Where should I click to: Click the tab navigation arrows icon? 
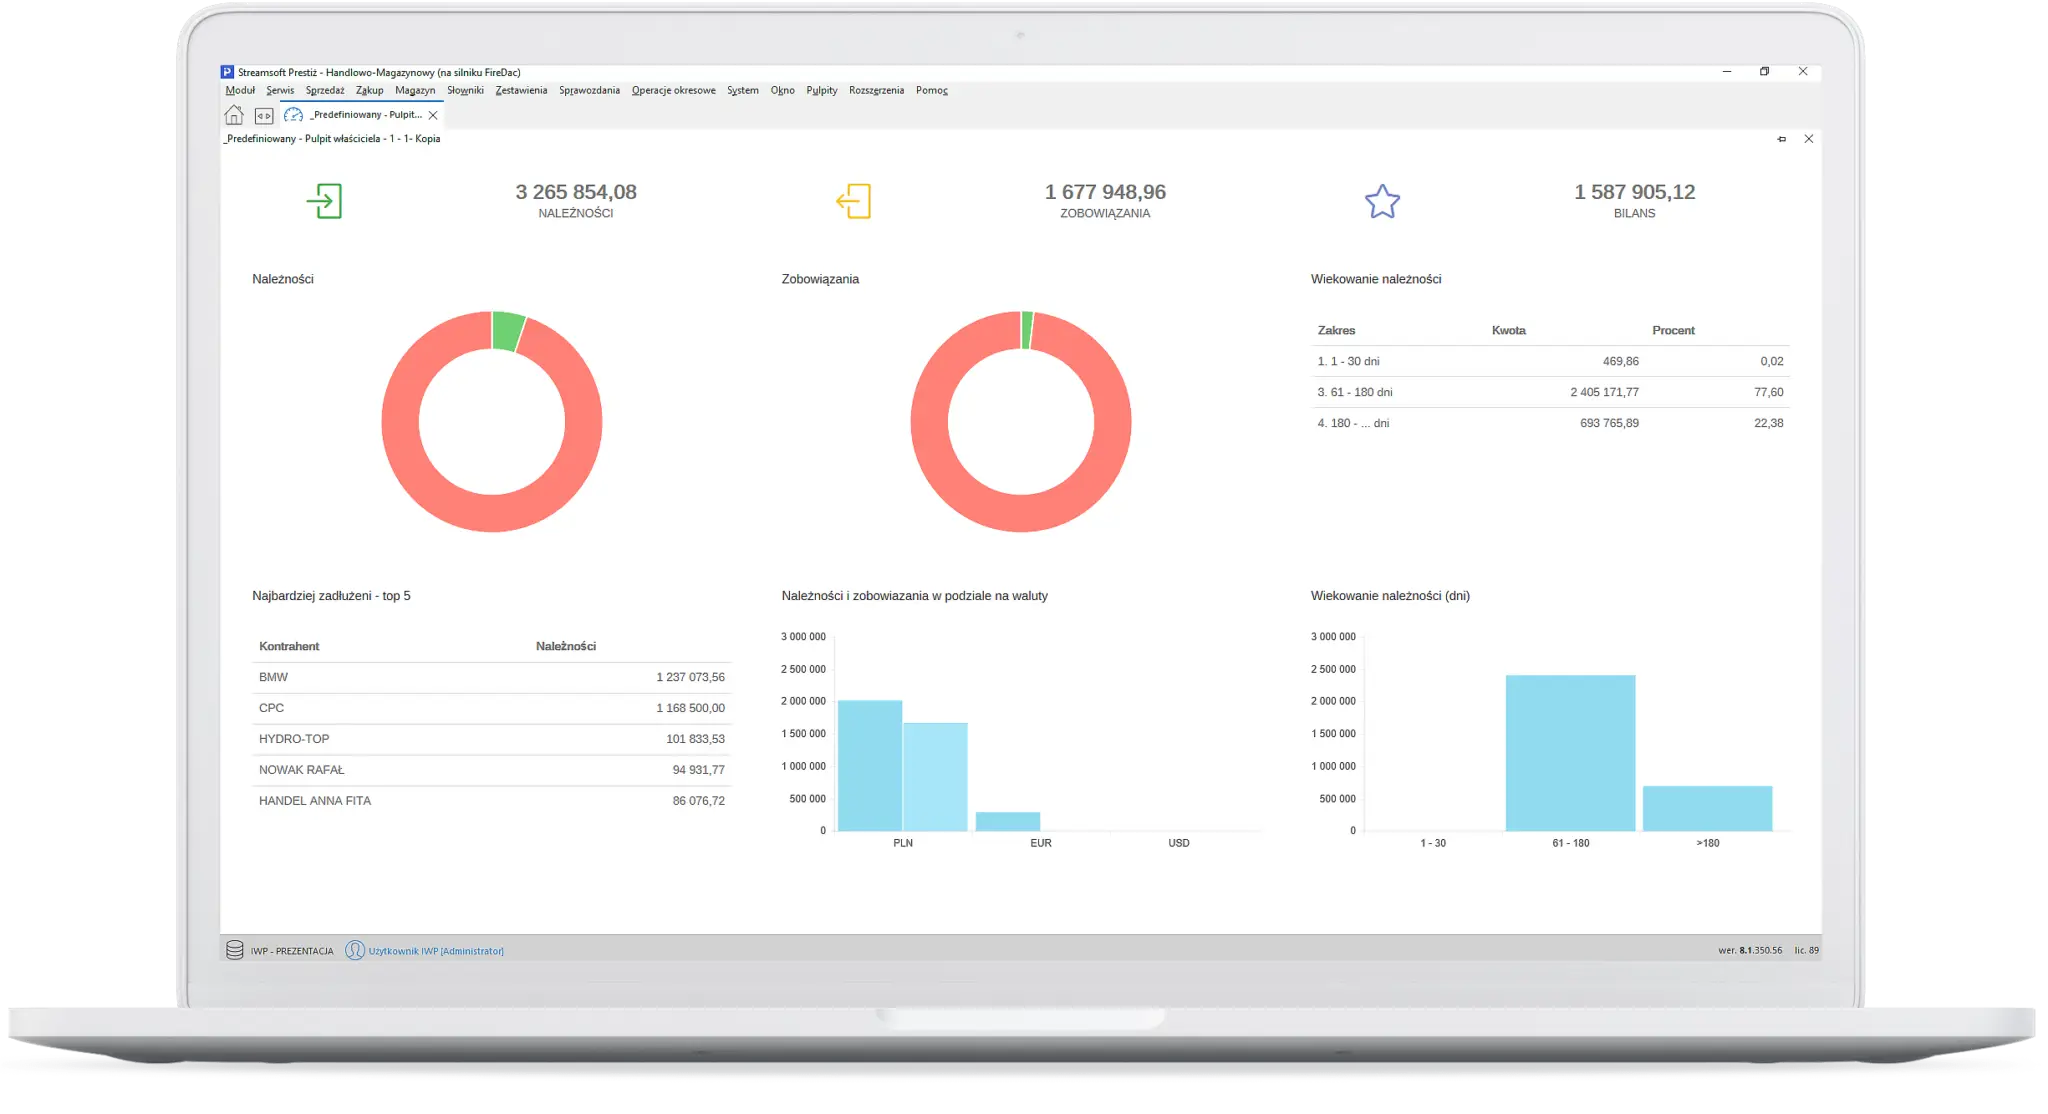(x=264, y=116)
